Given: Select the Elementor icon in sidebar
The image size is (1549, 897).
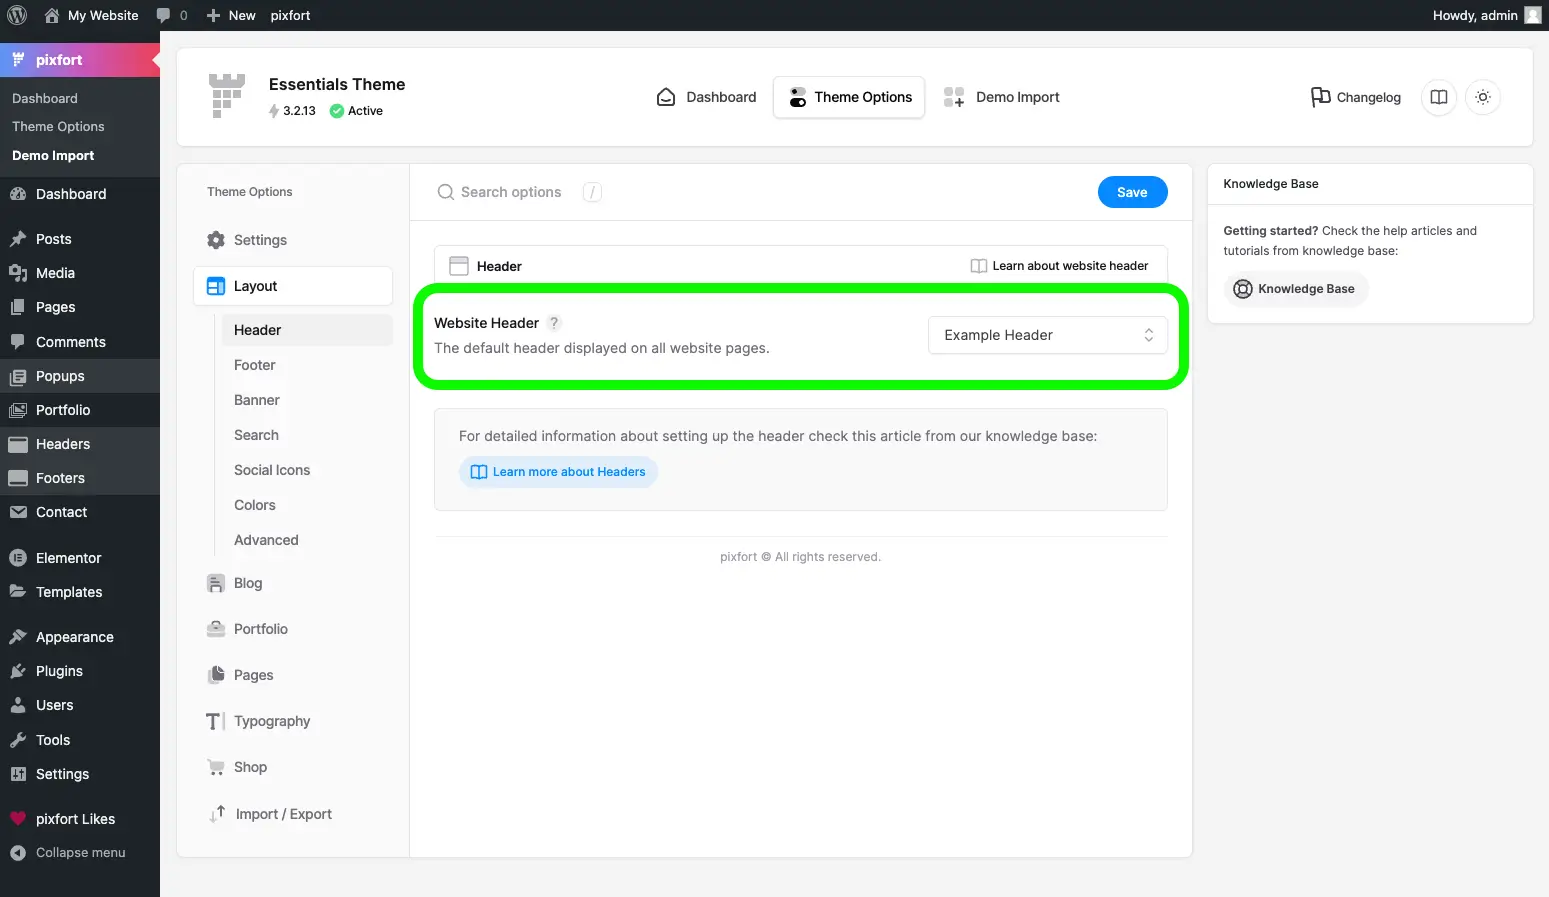Looking at the screenshot, I should point(18,557).
